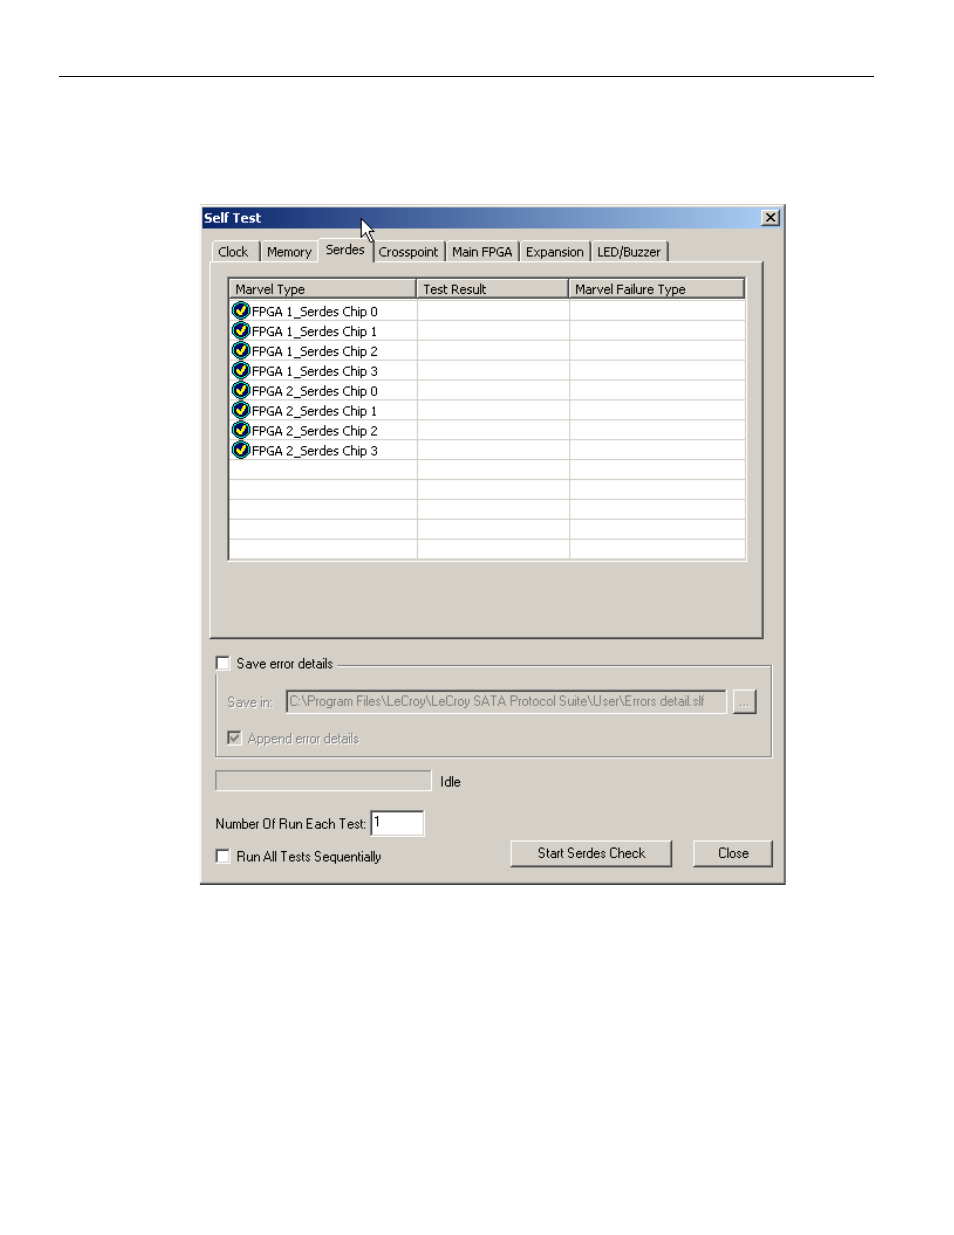
Task: Click the Number Of Run Each Test field
Action: pos(397,823)
